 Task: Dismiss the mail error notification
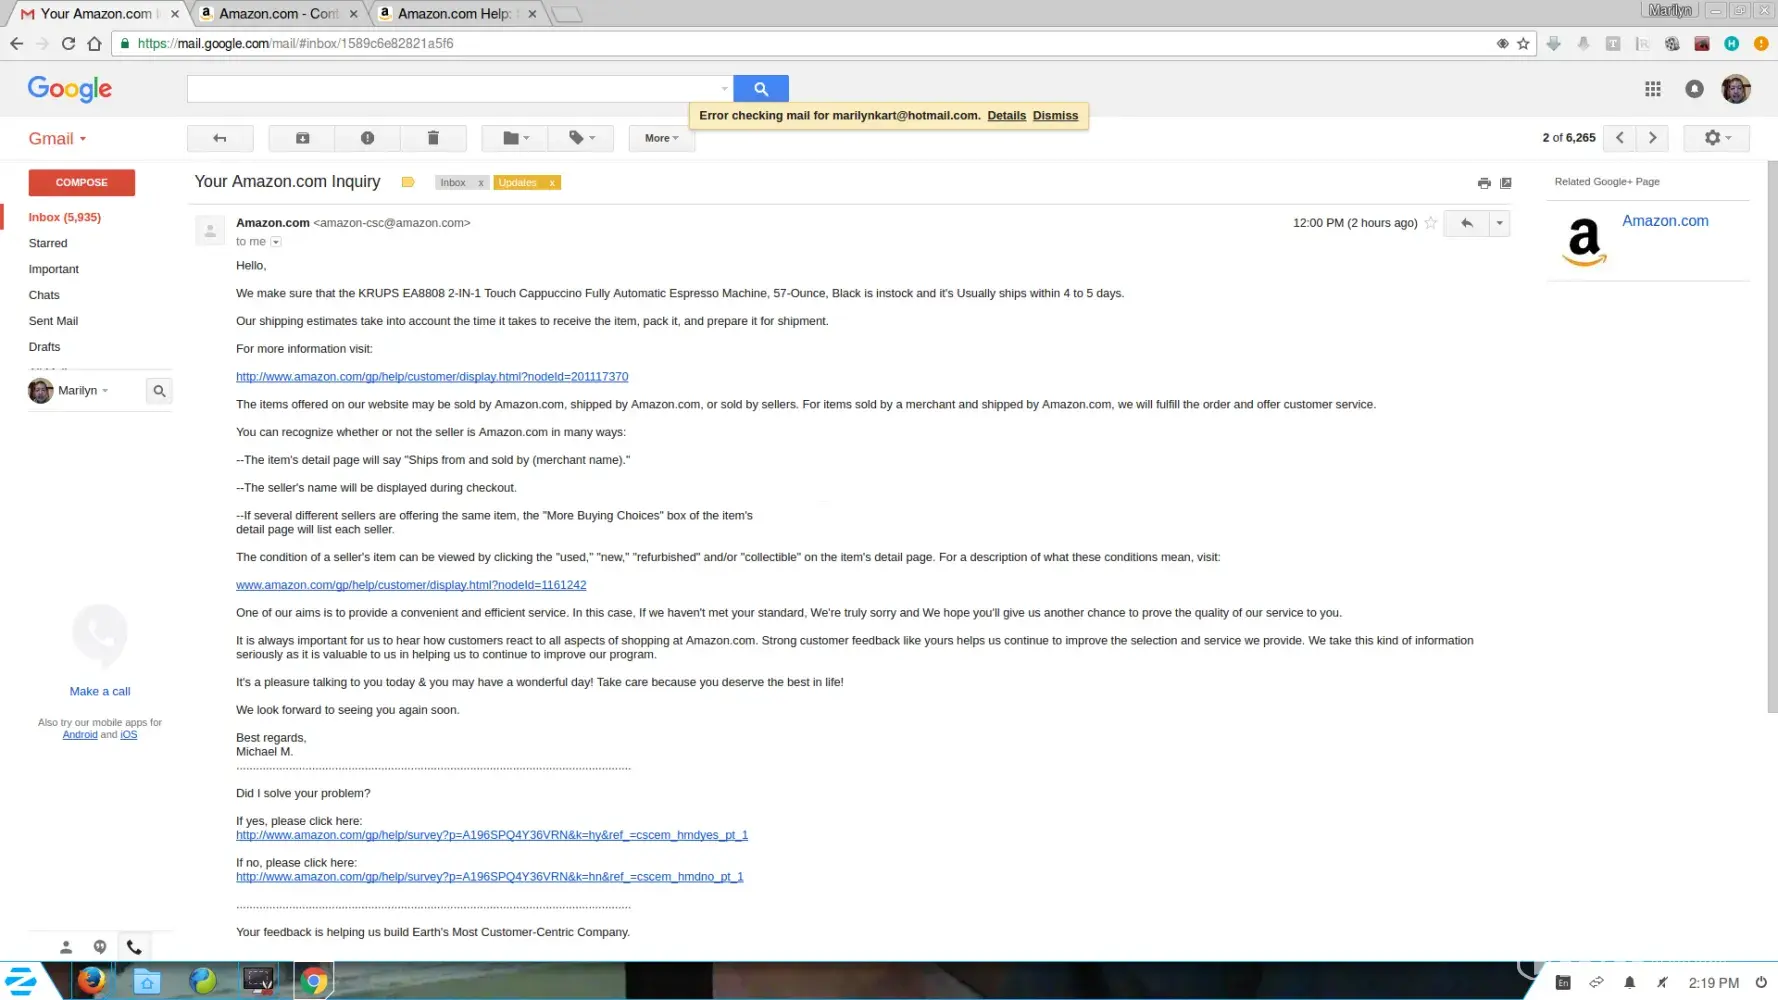pyautogui.click(x=1055, y=116)
